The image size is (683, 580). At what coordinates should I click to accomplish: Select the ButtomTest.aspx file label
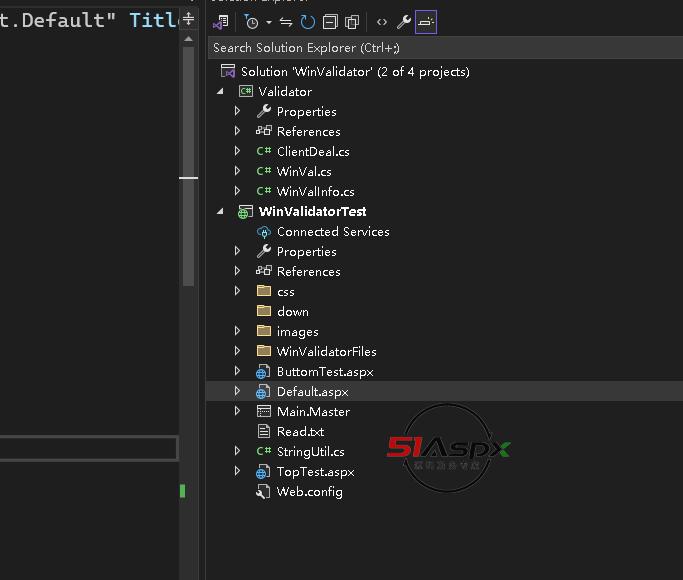click(x=325, y=372)
